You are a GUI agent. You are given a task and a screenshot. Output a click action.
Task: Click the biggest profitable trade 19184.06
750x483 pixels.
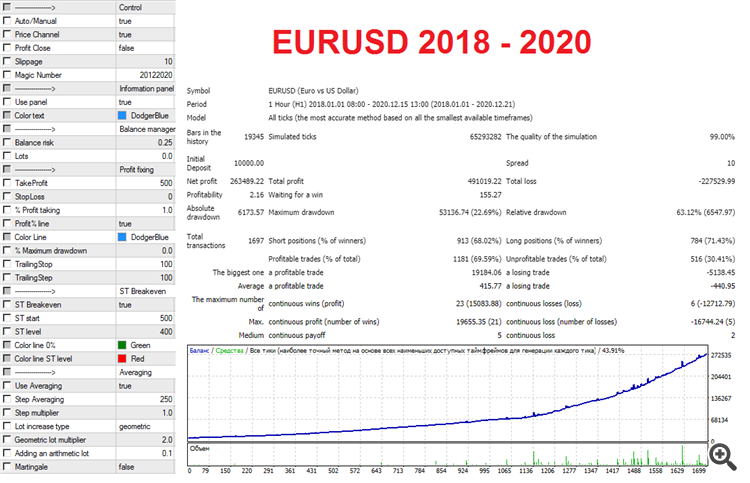[486, 273]
